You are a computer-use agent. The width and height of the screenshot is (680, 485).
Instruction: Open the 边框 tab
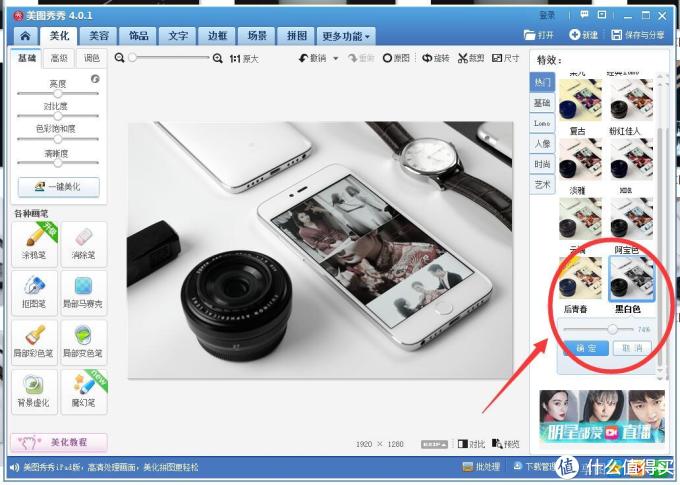click(217, 36)
